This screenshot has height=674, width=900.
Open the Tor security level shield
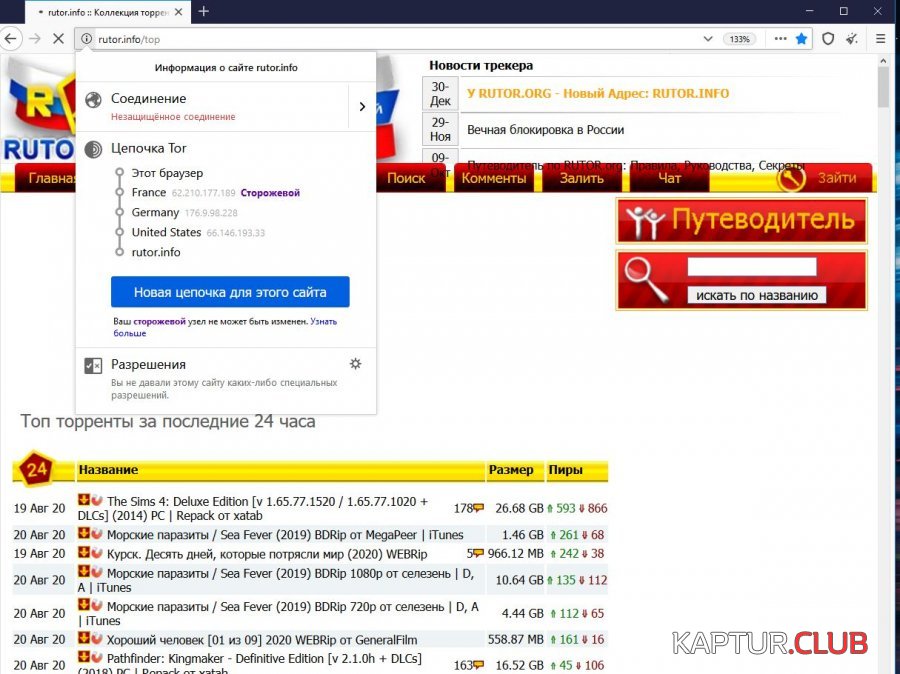point(828,39)
